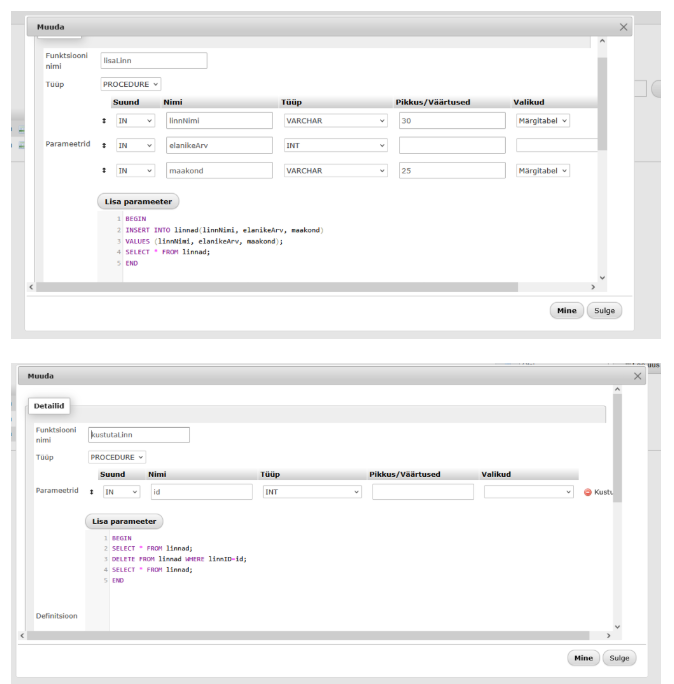Click the DELETE FROM linnad line in editor
The height and width of the screenshot is (684, 674).
pyautogui.click(x=178, y=559)
